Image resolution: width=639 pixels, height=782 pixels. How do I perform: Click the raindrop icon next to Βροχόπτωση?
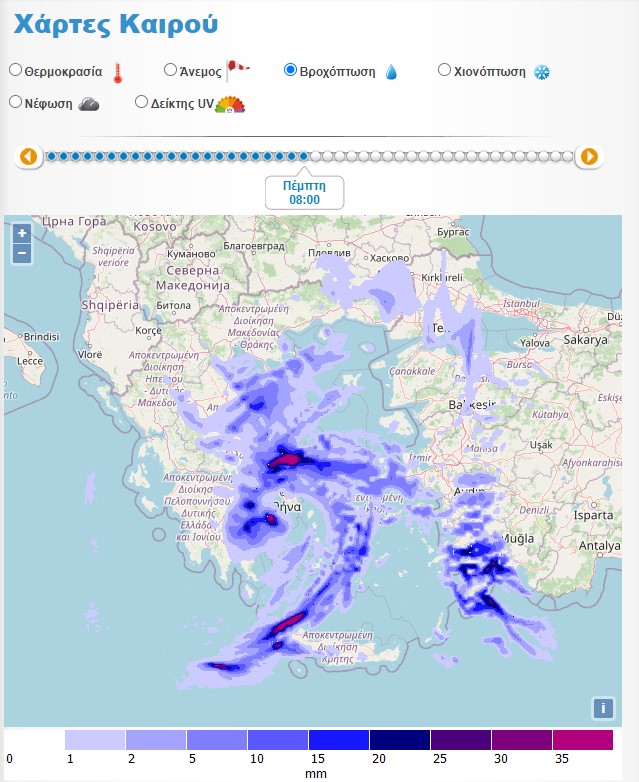point(391,72)
